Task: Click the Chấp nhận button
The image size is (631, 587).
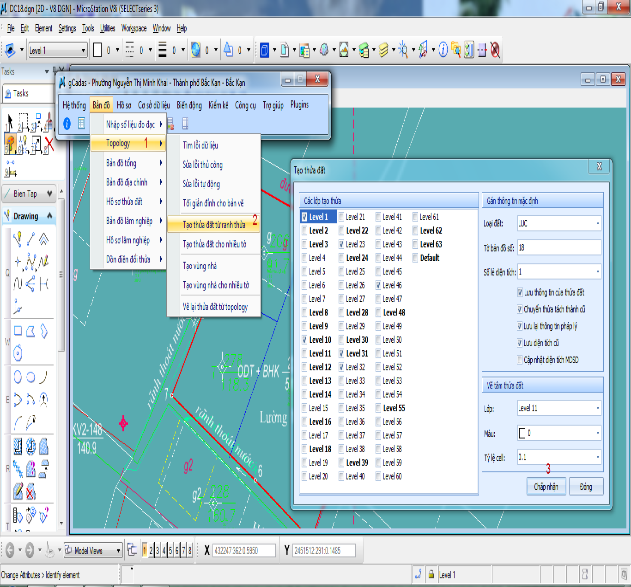Action: 546,485
